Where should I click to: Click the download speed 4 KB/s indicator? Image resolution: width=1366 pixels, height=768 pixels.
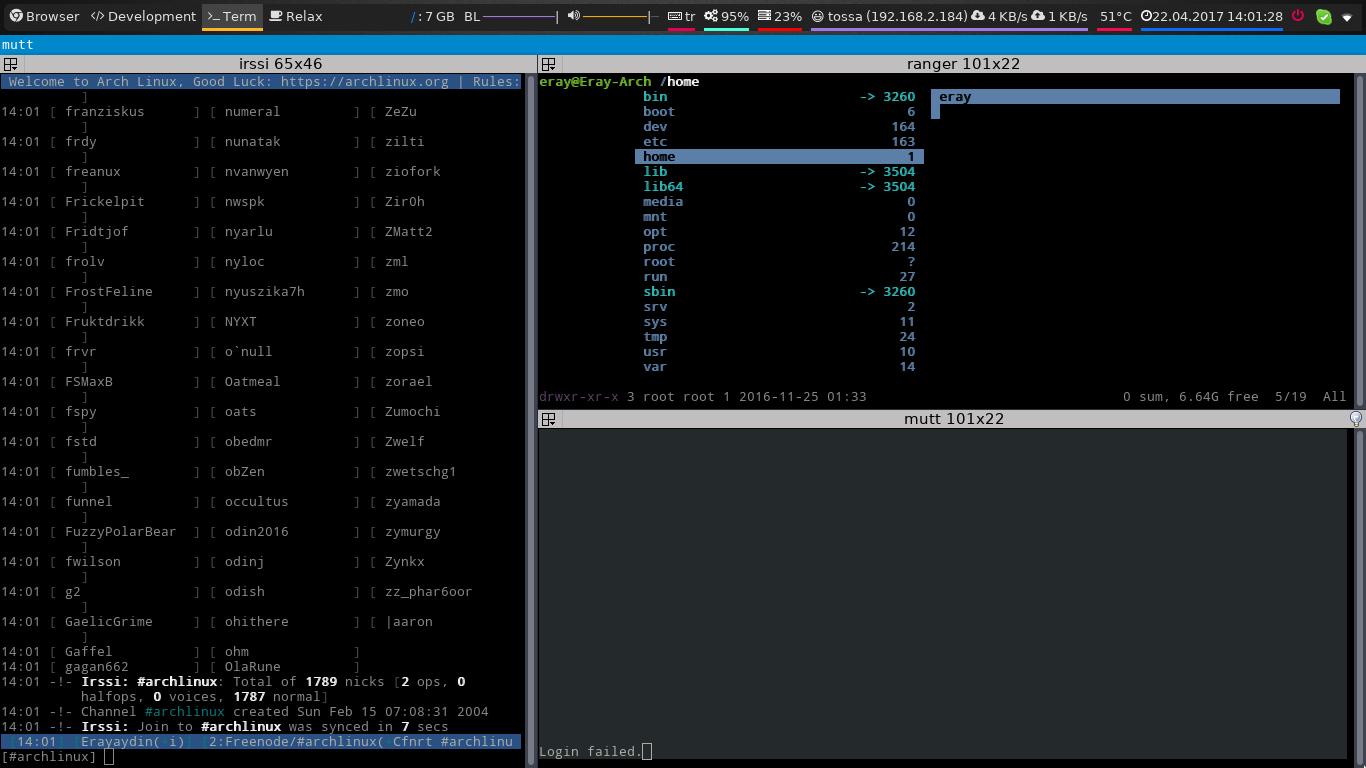point(998,16)
